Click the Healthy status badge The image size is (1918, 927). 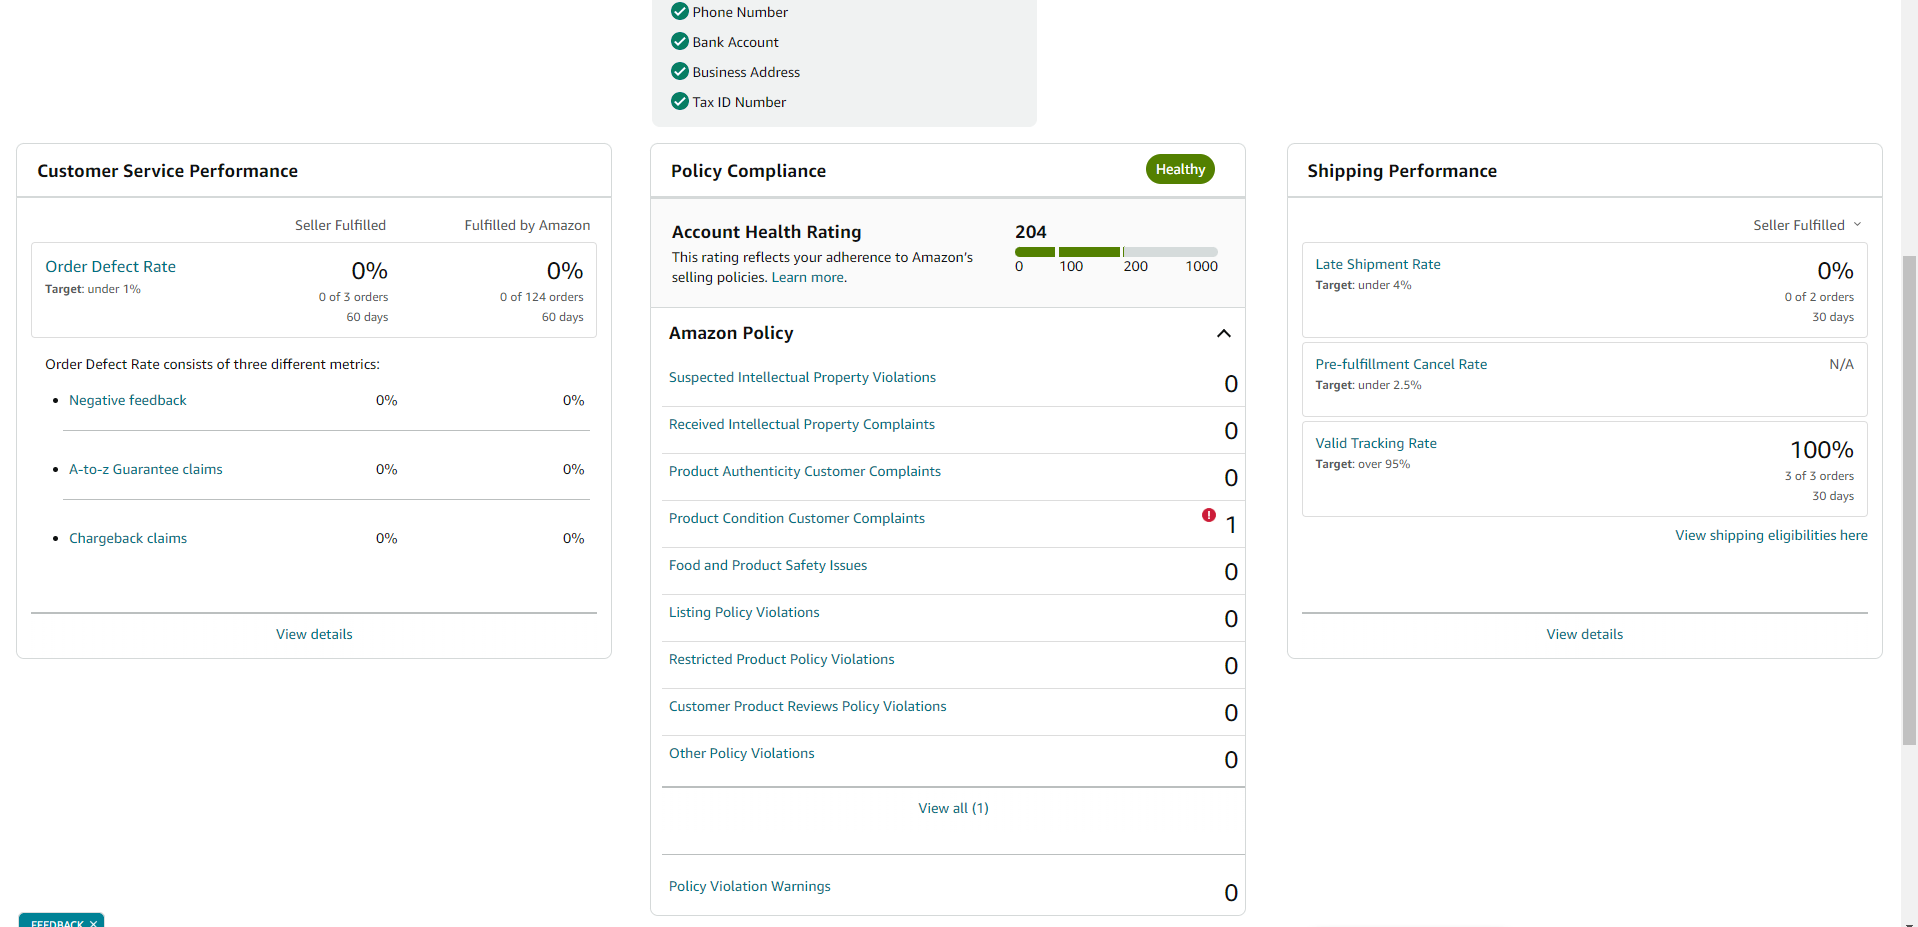[1180, 169]
